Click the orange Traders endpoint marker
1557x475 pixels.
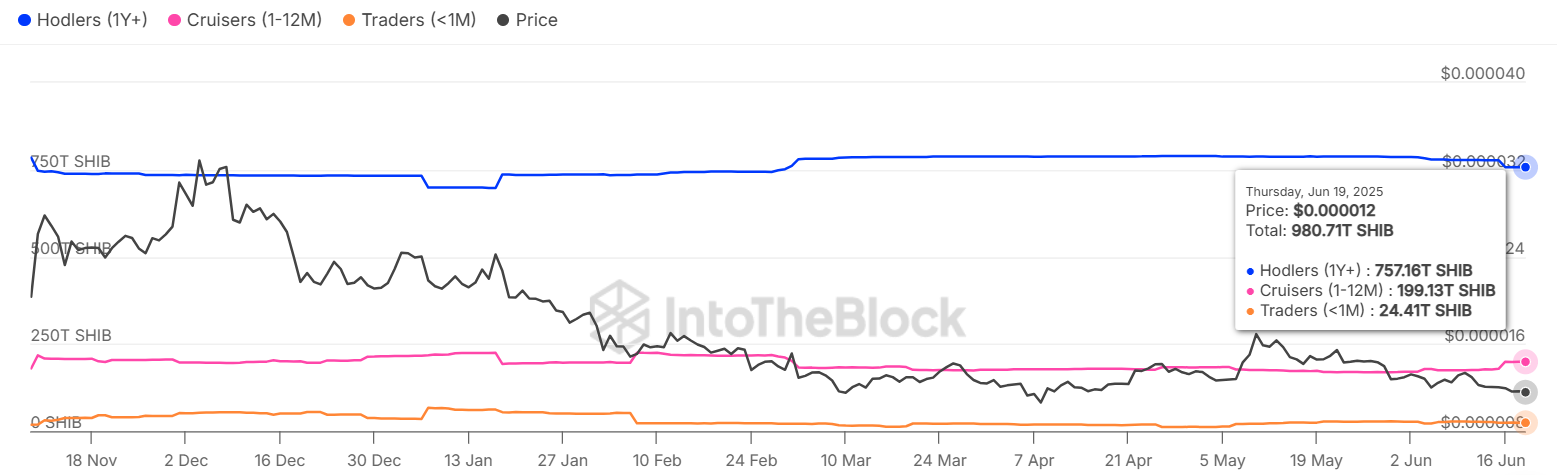pyautogui.click(x=1525, y=423)
